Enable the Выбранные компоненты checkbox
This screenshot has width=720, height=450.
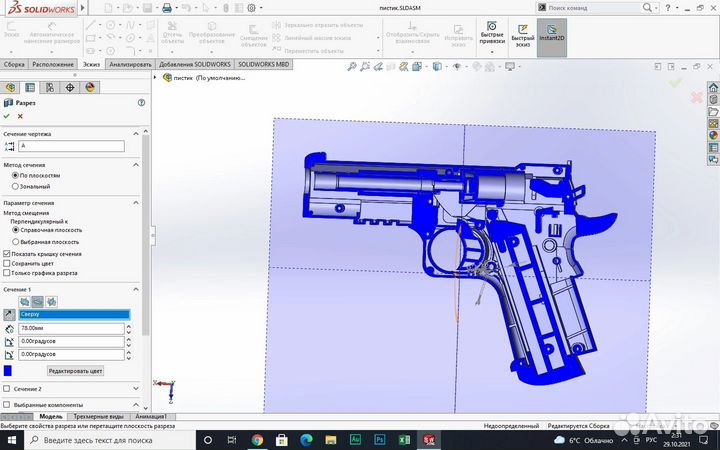[6, 405]
